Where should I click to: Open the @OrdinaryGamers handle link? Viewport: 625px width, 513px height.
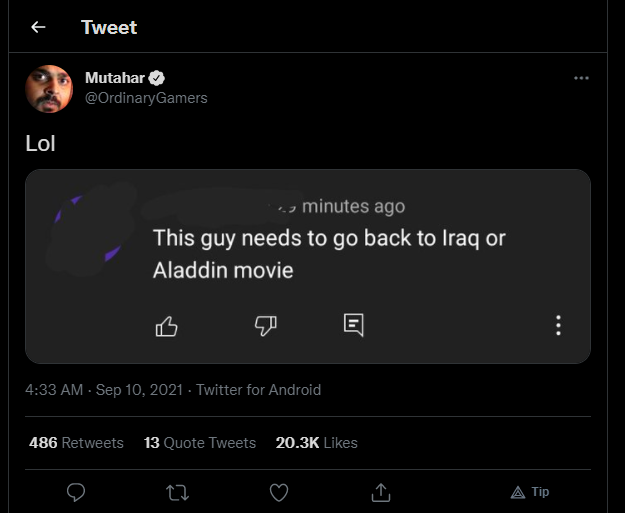coord(146,98)
